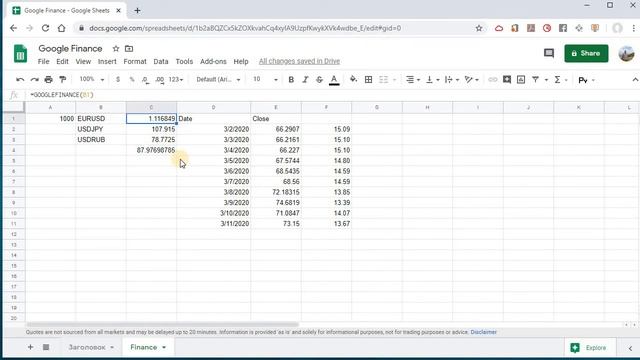Click All changes saved in Drive link
This screenshot has width=640, height=360.
tap(299, 61)
